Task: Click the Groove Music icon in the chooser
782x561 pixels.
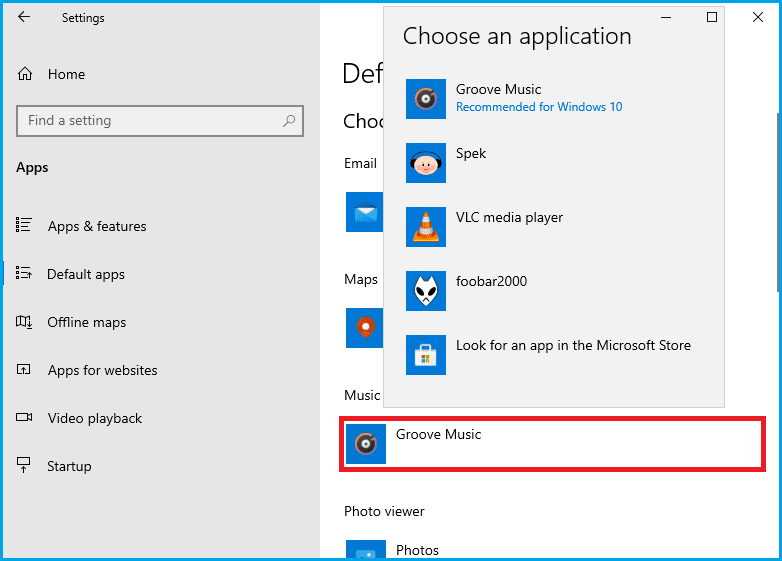Action: [x=425, y=99]
